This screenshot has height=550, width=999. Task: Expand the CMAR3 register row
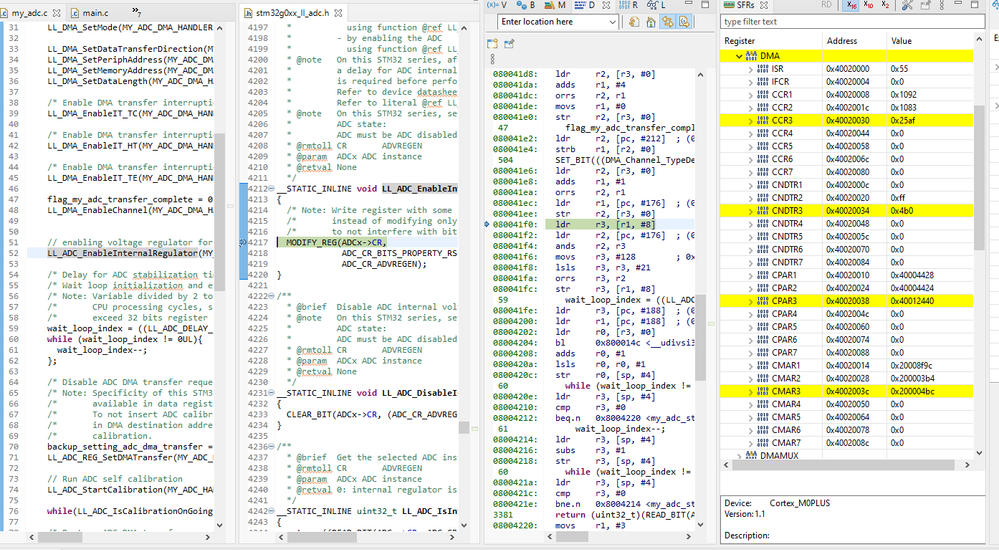pyautogui.click(x=750, y=391)
